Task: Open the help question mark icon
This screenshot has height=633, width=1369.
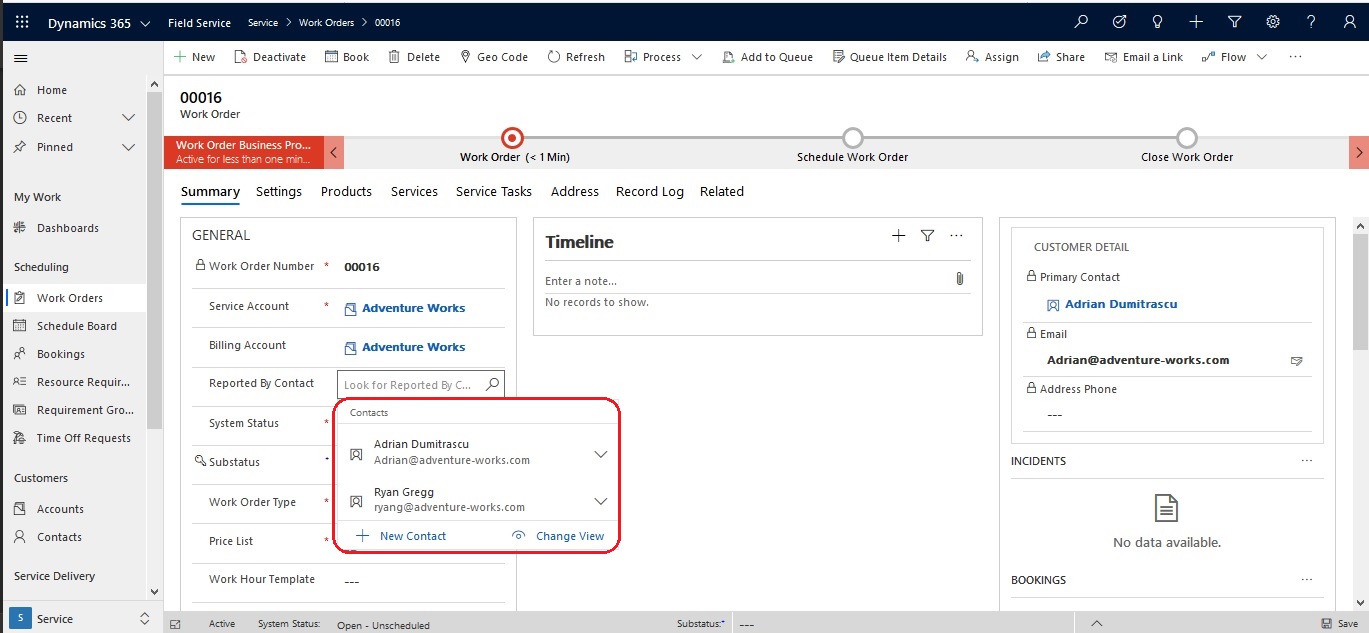Action: coord(1311,22)
